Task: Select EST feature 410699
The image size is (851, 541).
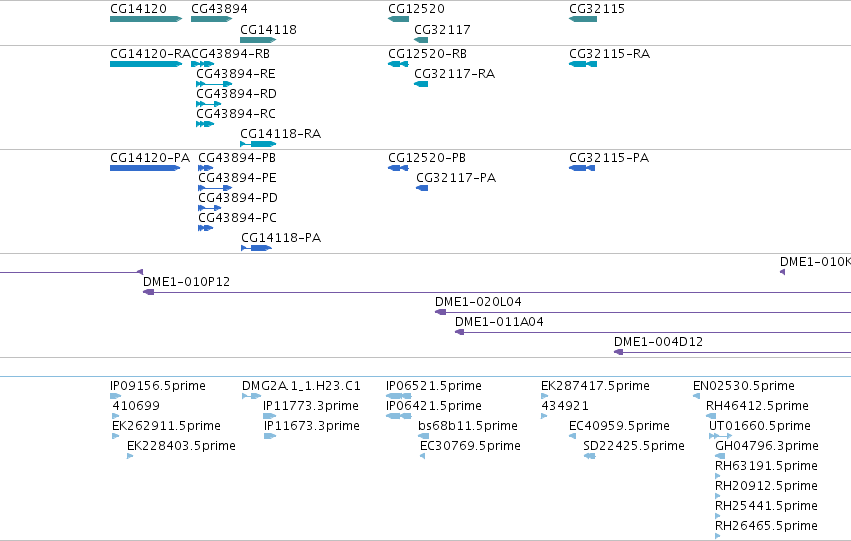Action: [116, 417]
